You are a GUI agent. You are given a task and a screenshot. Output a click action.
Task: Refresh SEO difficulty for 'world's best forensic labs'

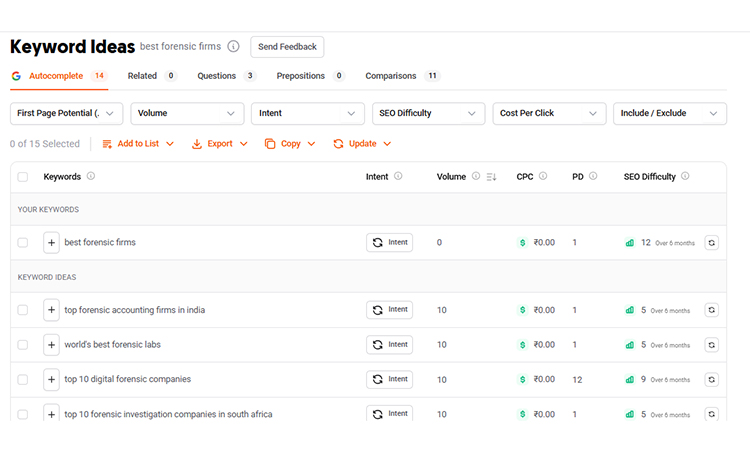712,345
